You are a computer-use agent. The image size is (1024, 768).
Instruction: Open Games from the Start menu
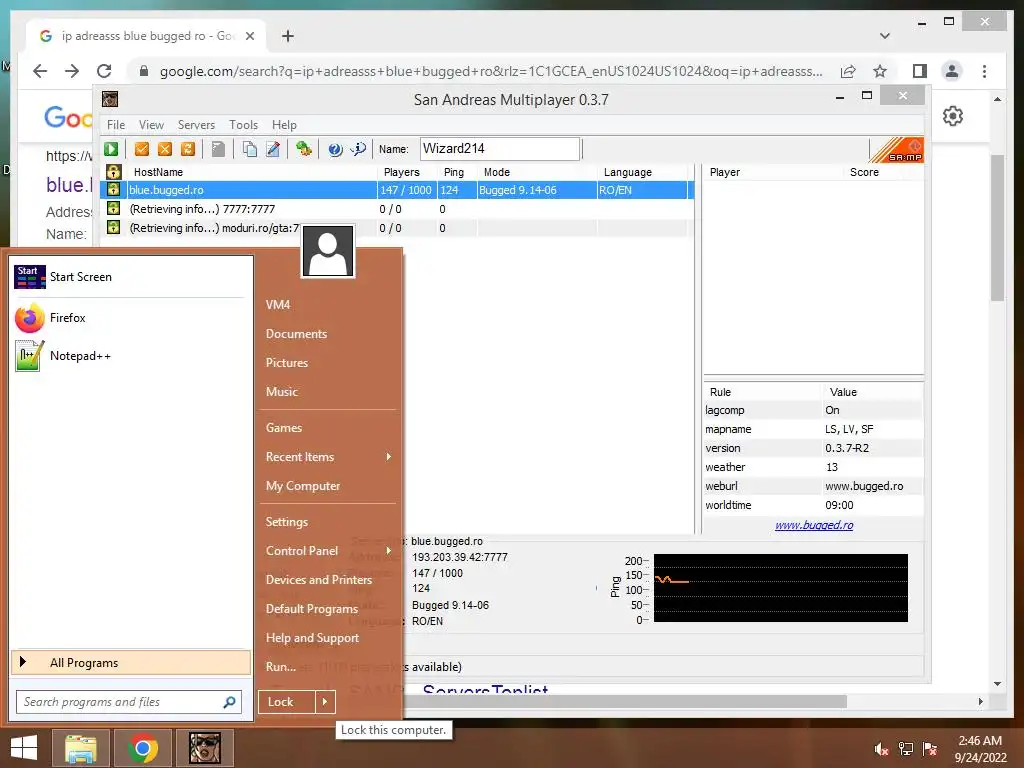pyautogui.click(x=283, y=428)
